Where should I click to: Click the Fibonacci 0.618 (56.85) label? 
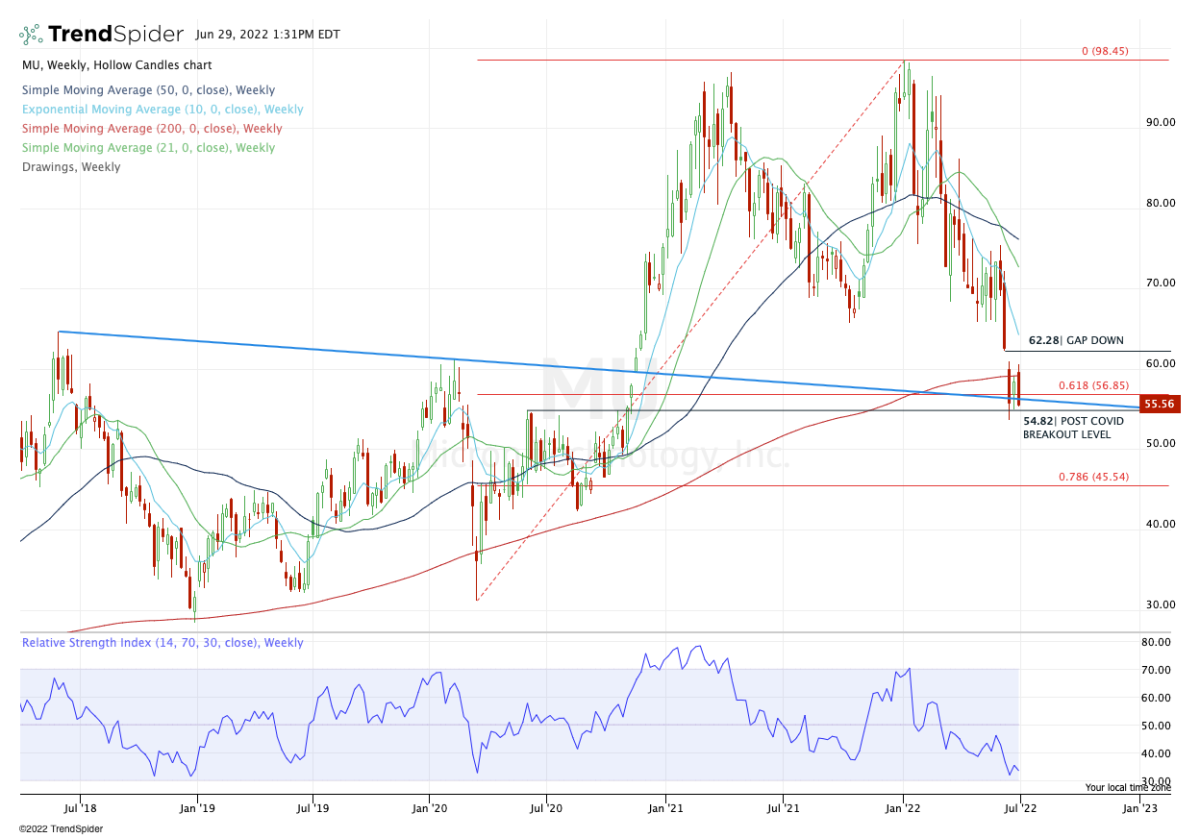pos(1094,384)
